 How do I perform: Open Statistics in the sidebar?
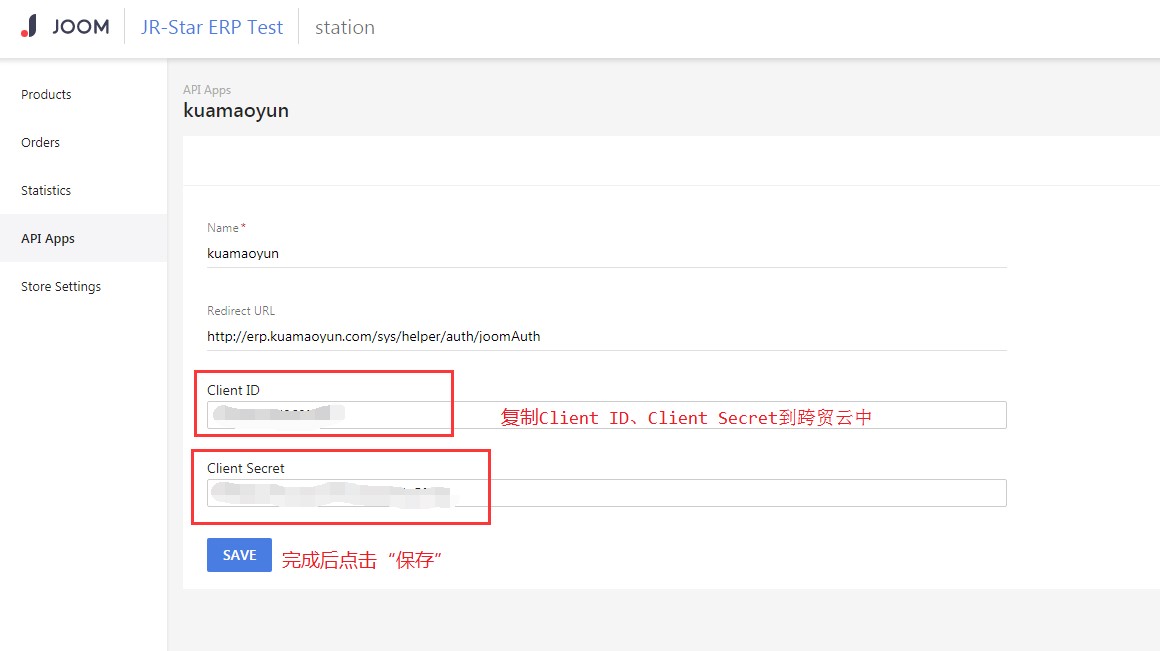[46, 191]
